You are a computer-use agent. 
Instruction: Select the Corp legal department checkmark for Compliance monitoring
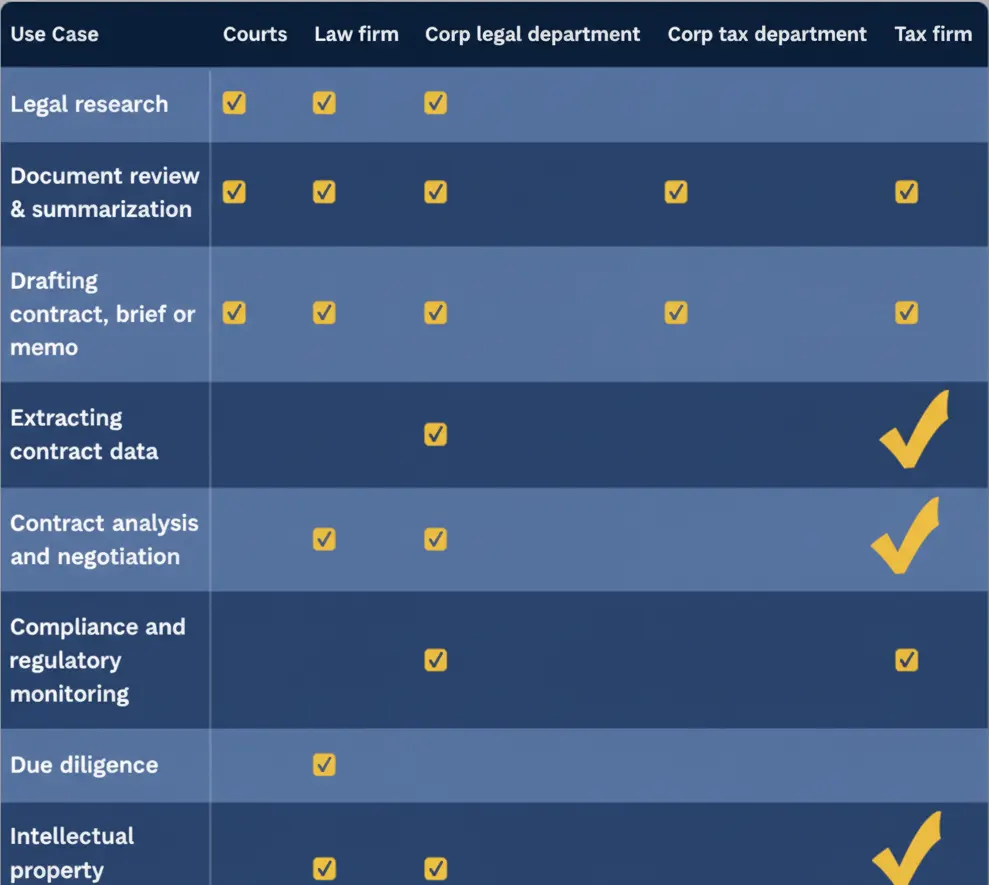[x=435, y=660]
